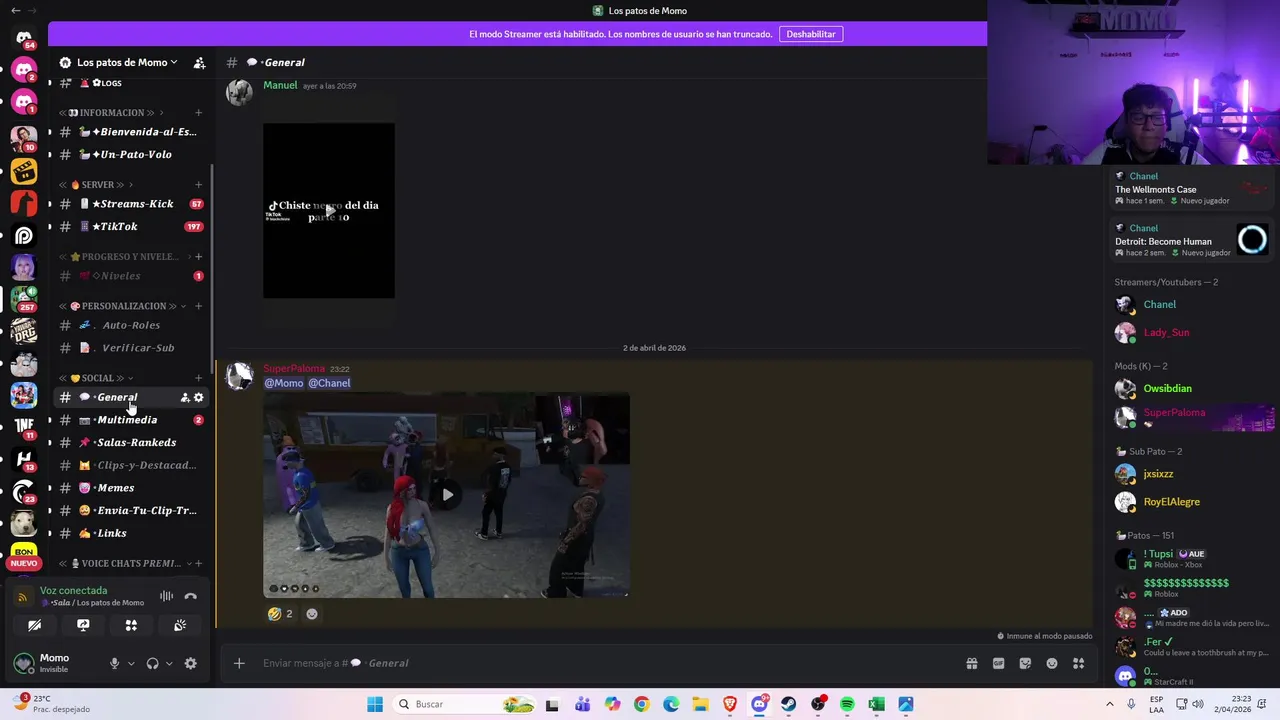This screenshot has height=720, width=1280.
Task: Open direct messages Discord home icon
Action: pos(24,38)
